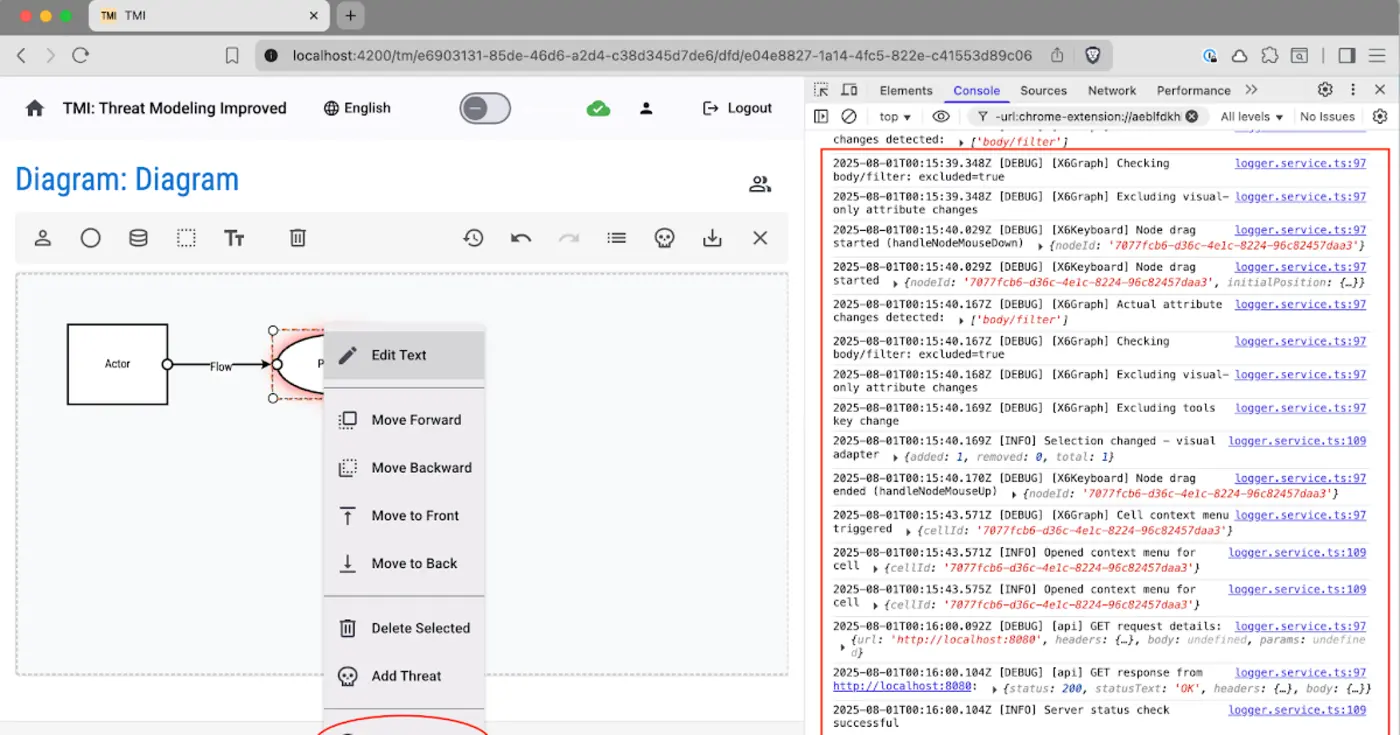
Task: Click the bookmark icon beside address bar
Action: tap(232, 56)
